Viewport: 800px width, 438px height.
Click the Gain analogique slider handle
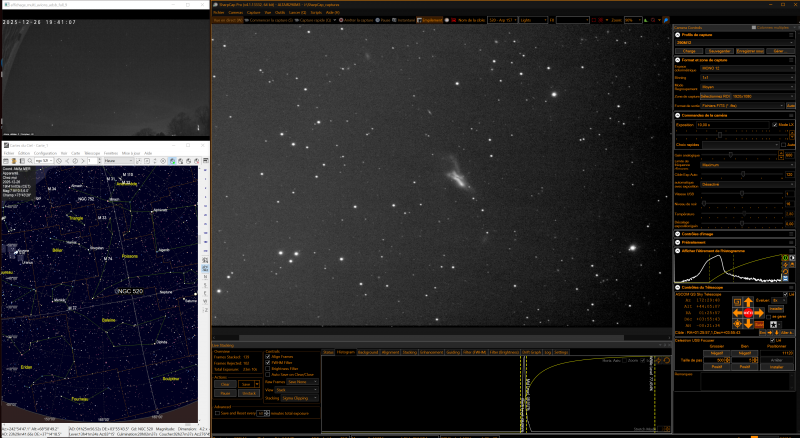(x=731, y=155)
